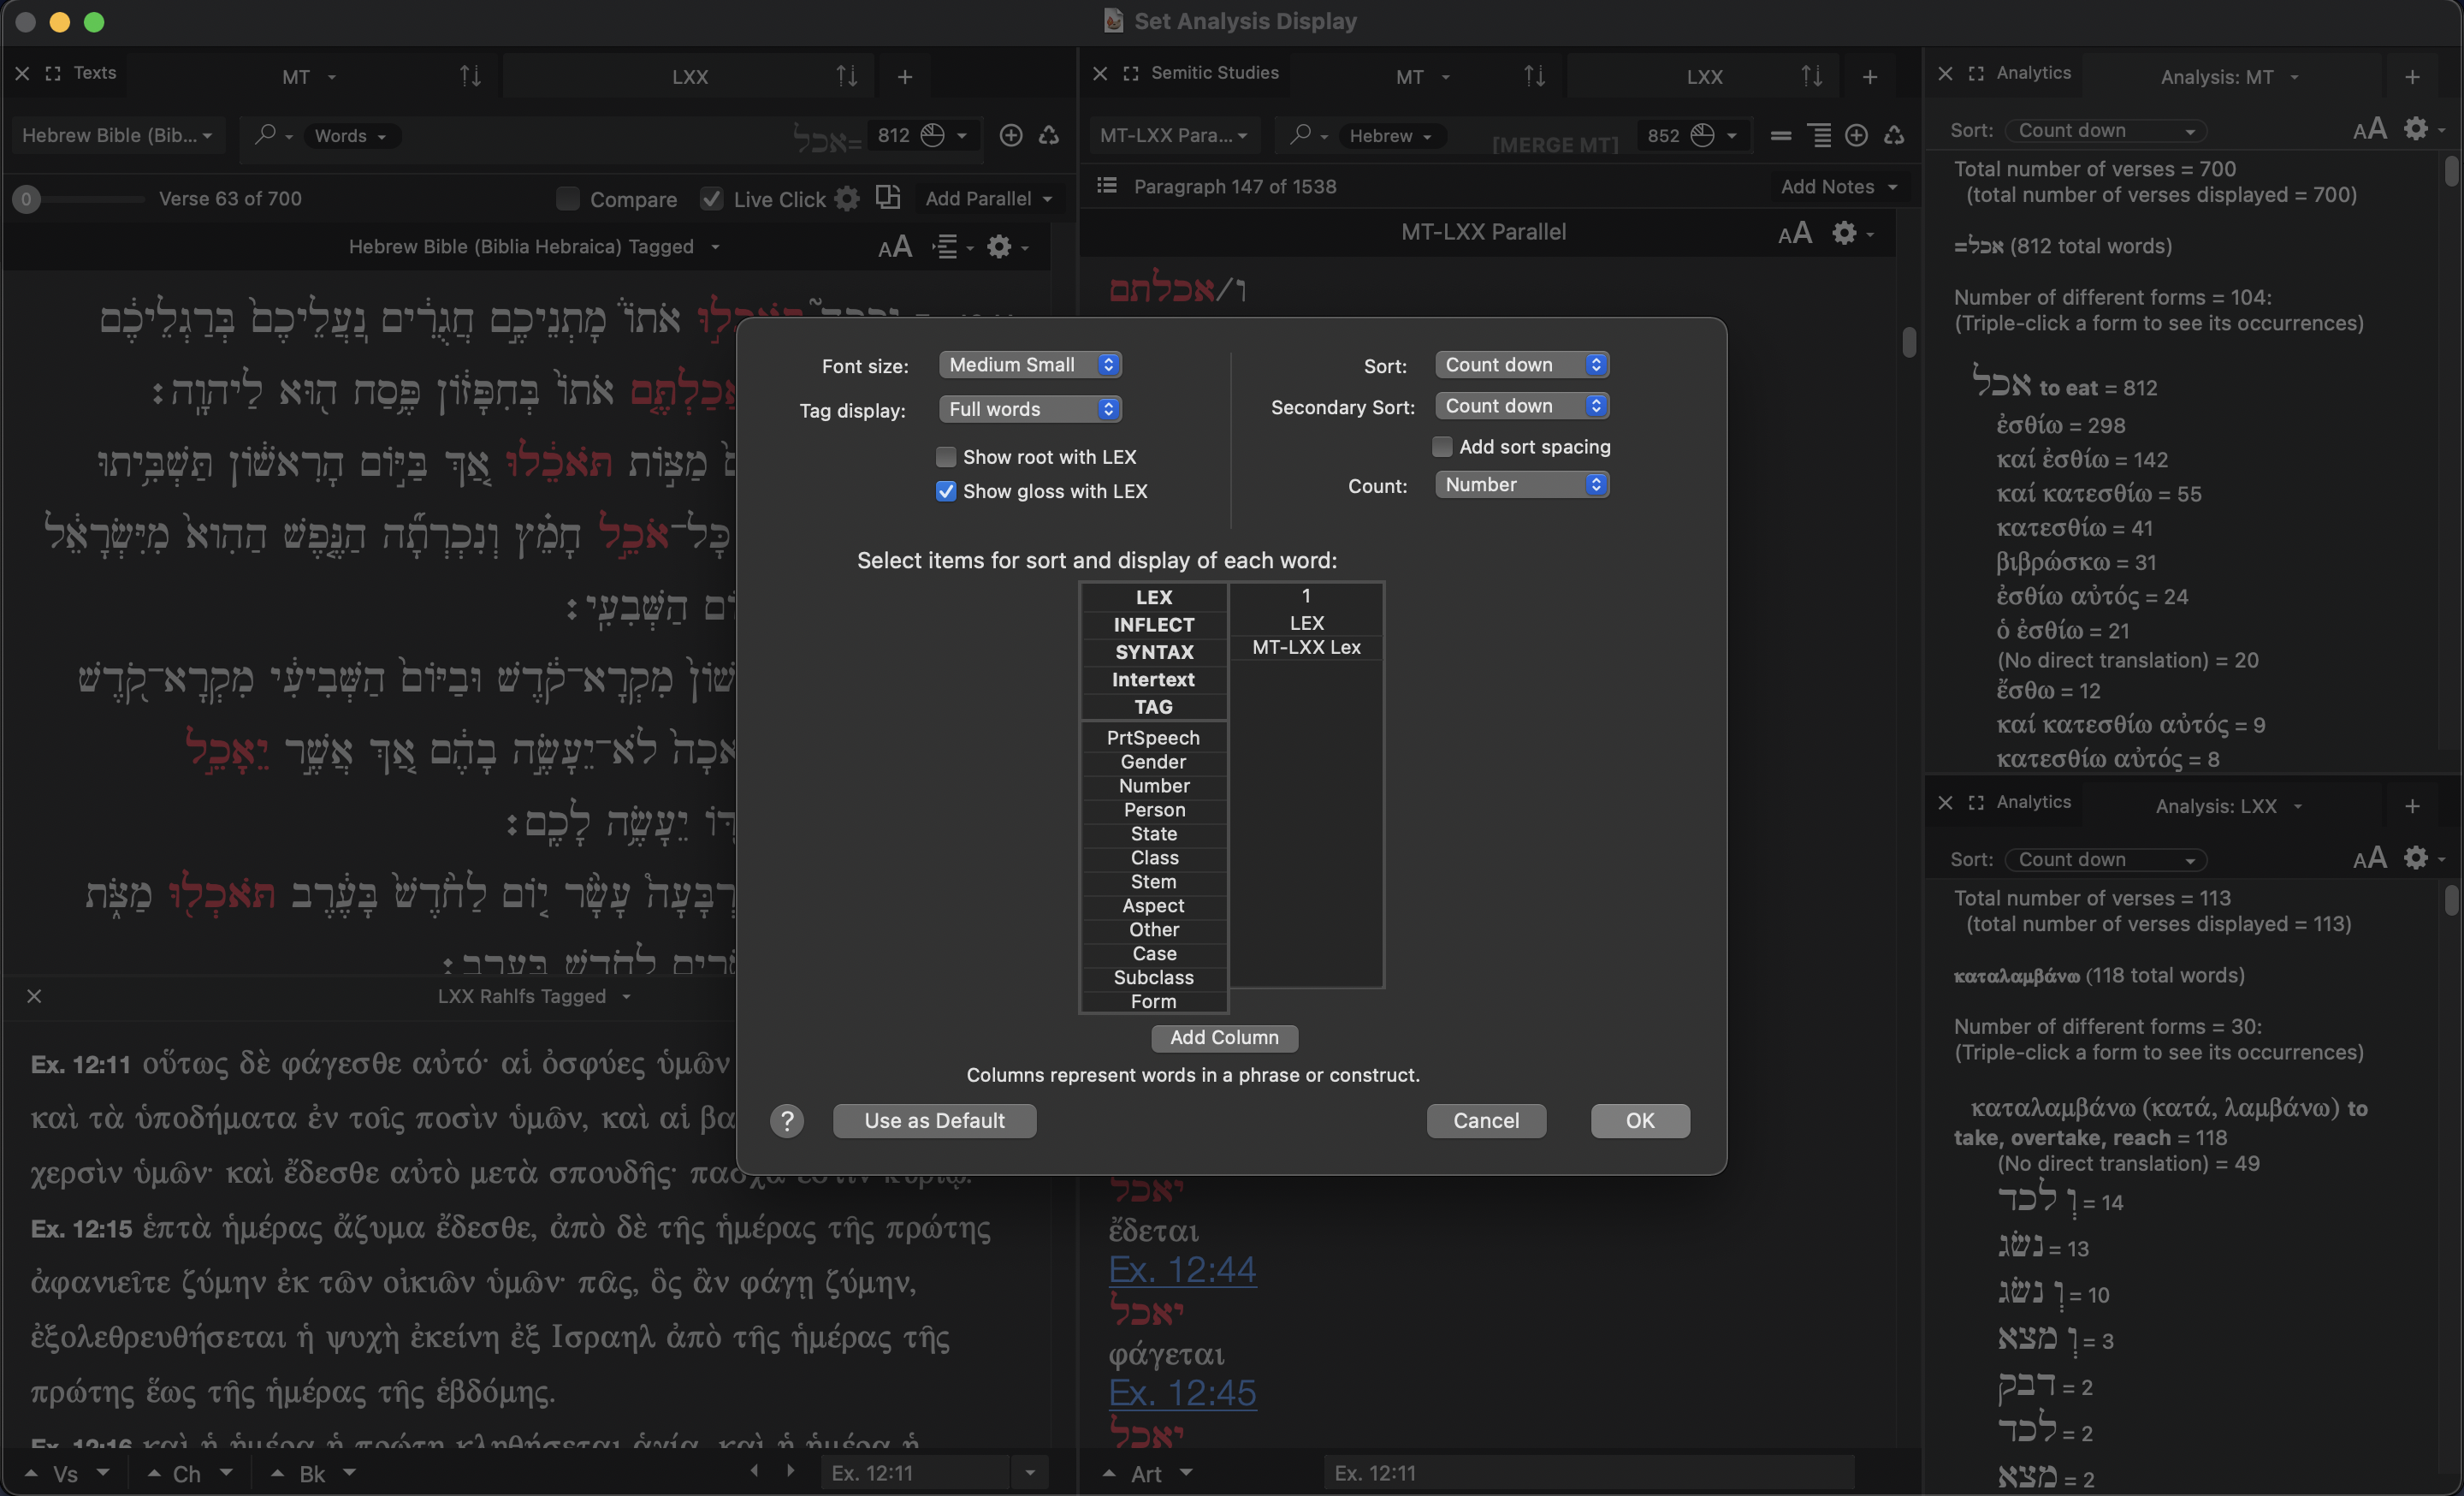Click the plus circle icon beside the 812 count

tap(1010, 135)
